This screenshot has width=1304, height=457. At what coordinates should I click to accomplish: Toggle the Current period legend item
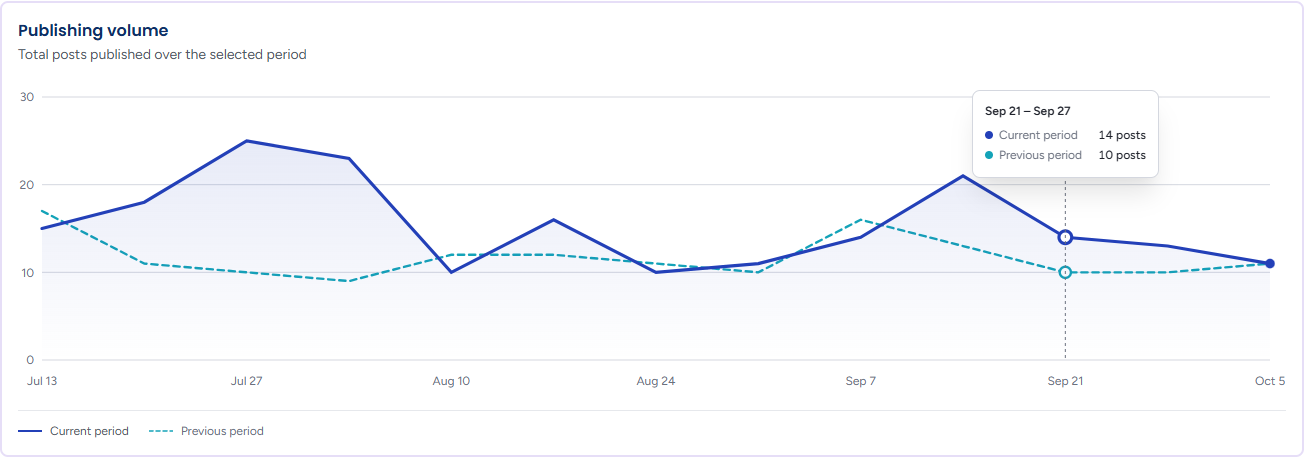pyautogui.click(x=74, y=431)
